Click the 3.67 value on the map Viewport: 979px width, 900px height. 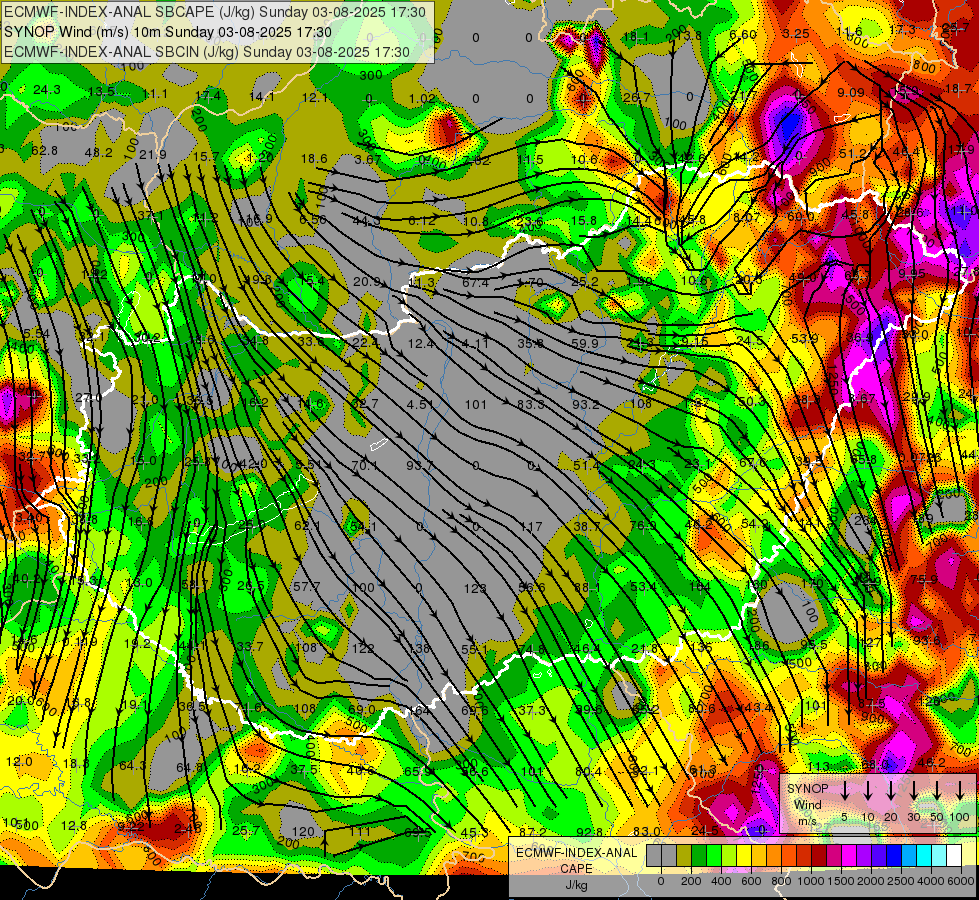click(367, 159)
